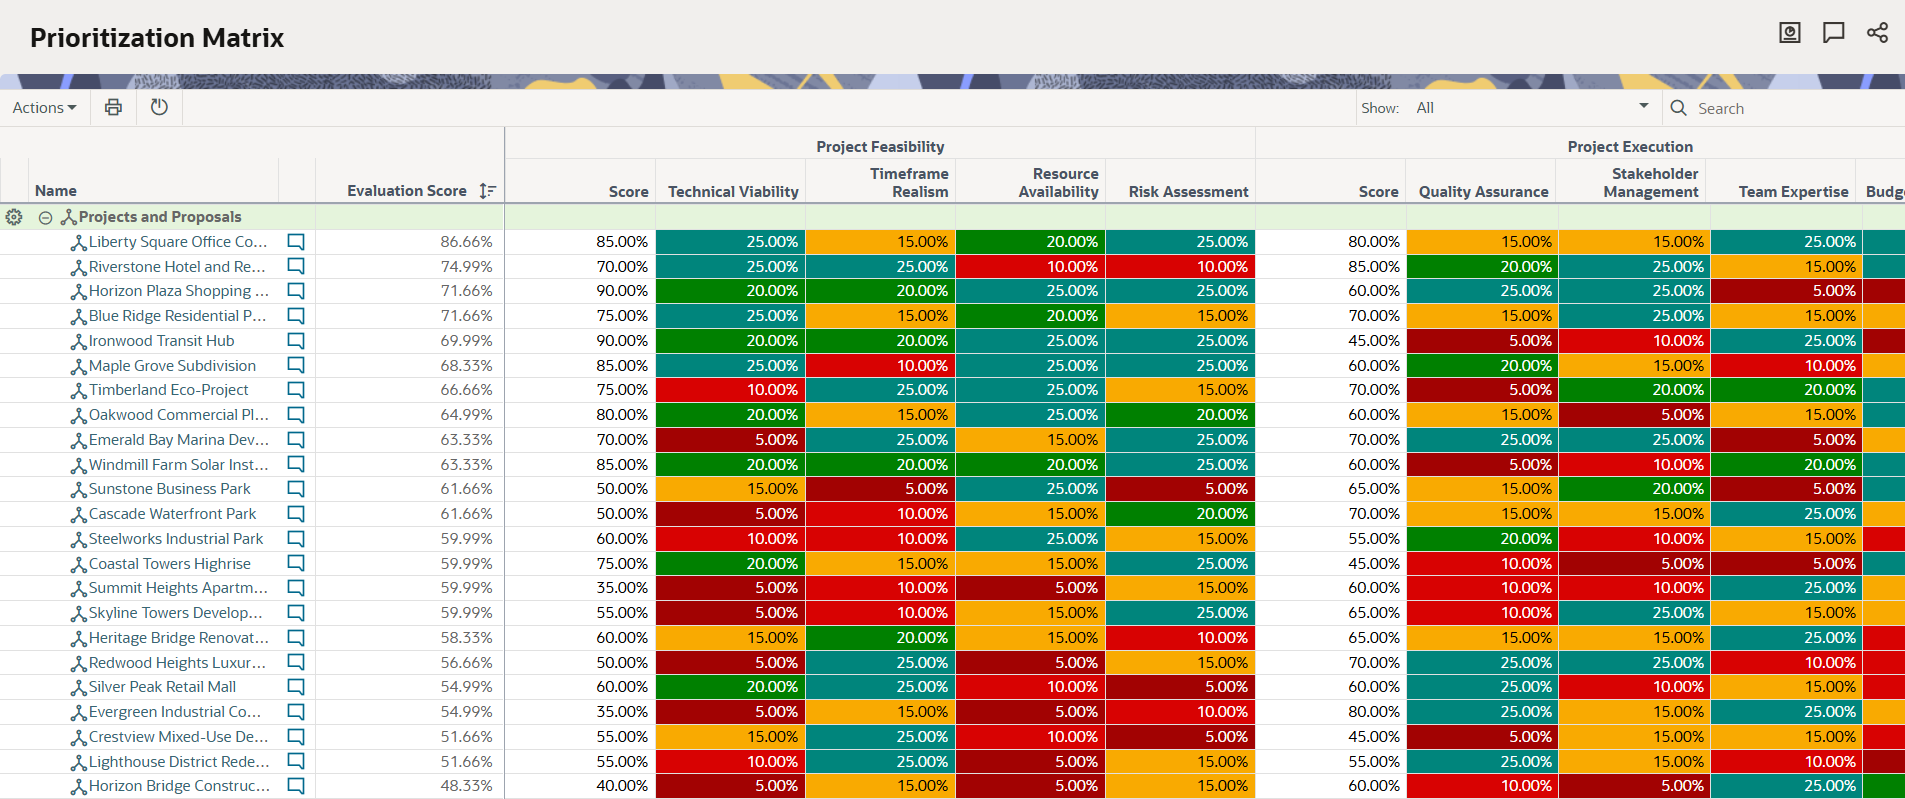Viewport: 1905px width, 799px height.
Task: Click the search magnifier icon
Action: point(1679,108)
